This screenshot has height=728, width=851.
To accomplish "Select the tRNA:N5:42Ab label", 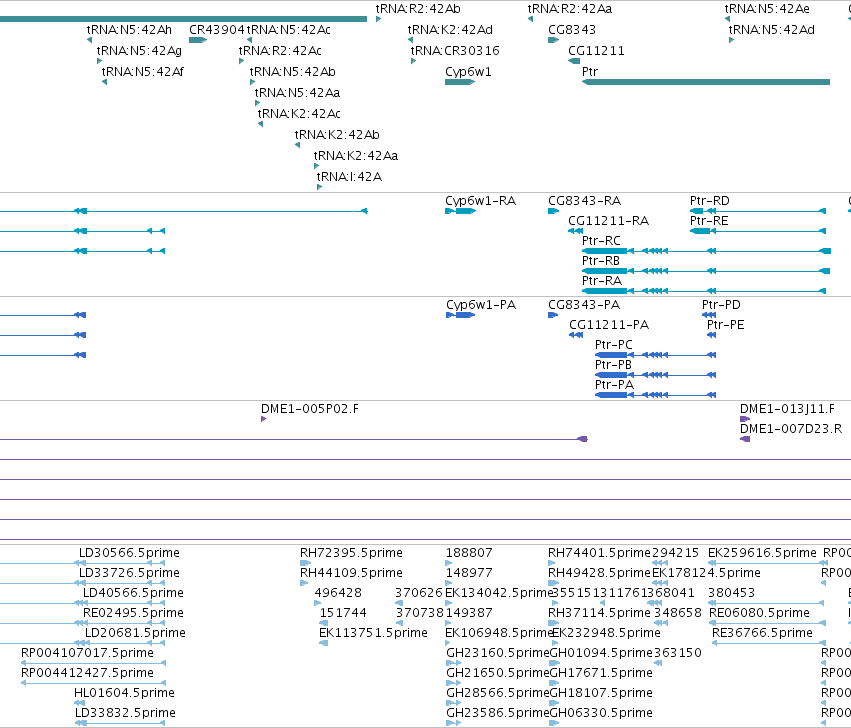I will [x=293, y=72].
